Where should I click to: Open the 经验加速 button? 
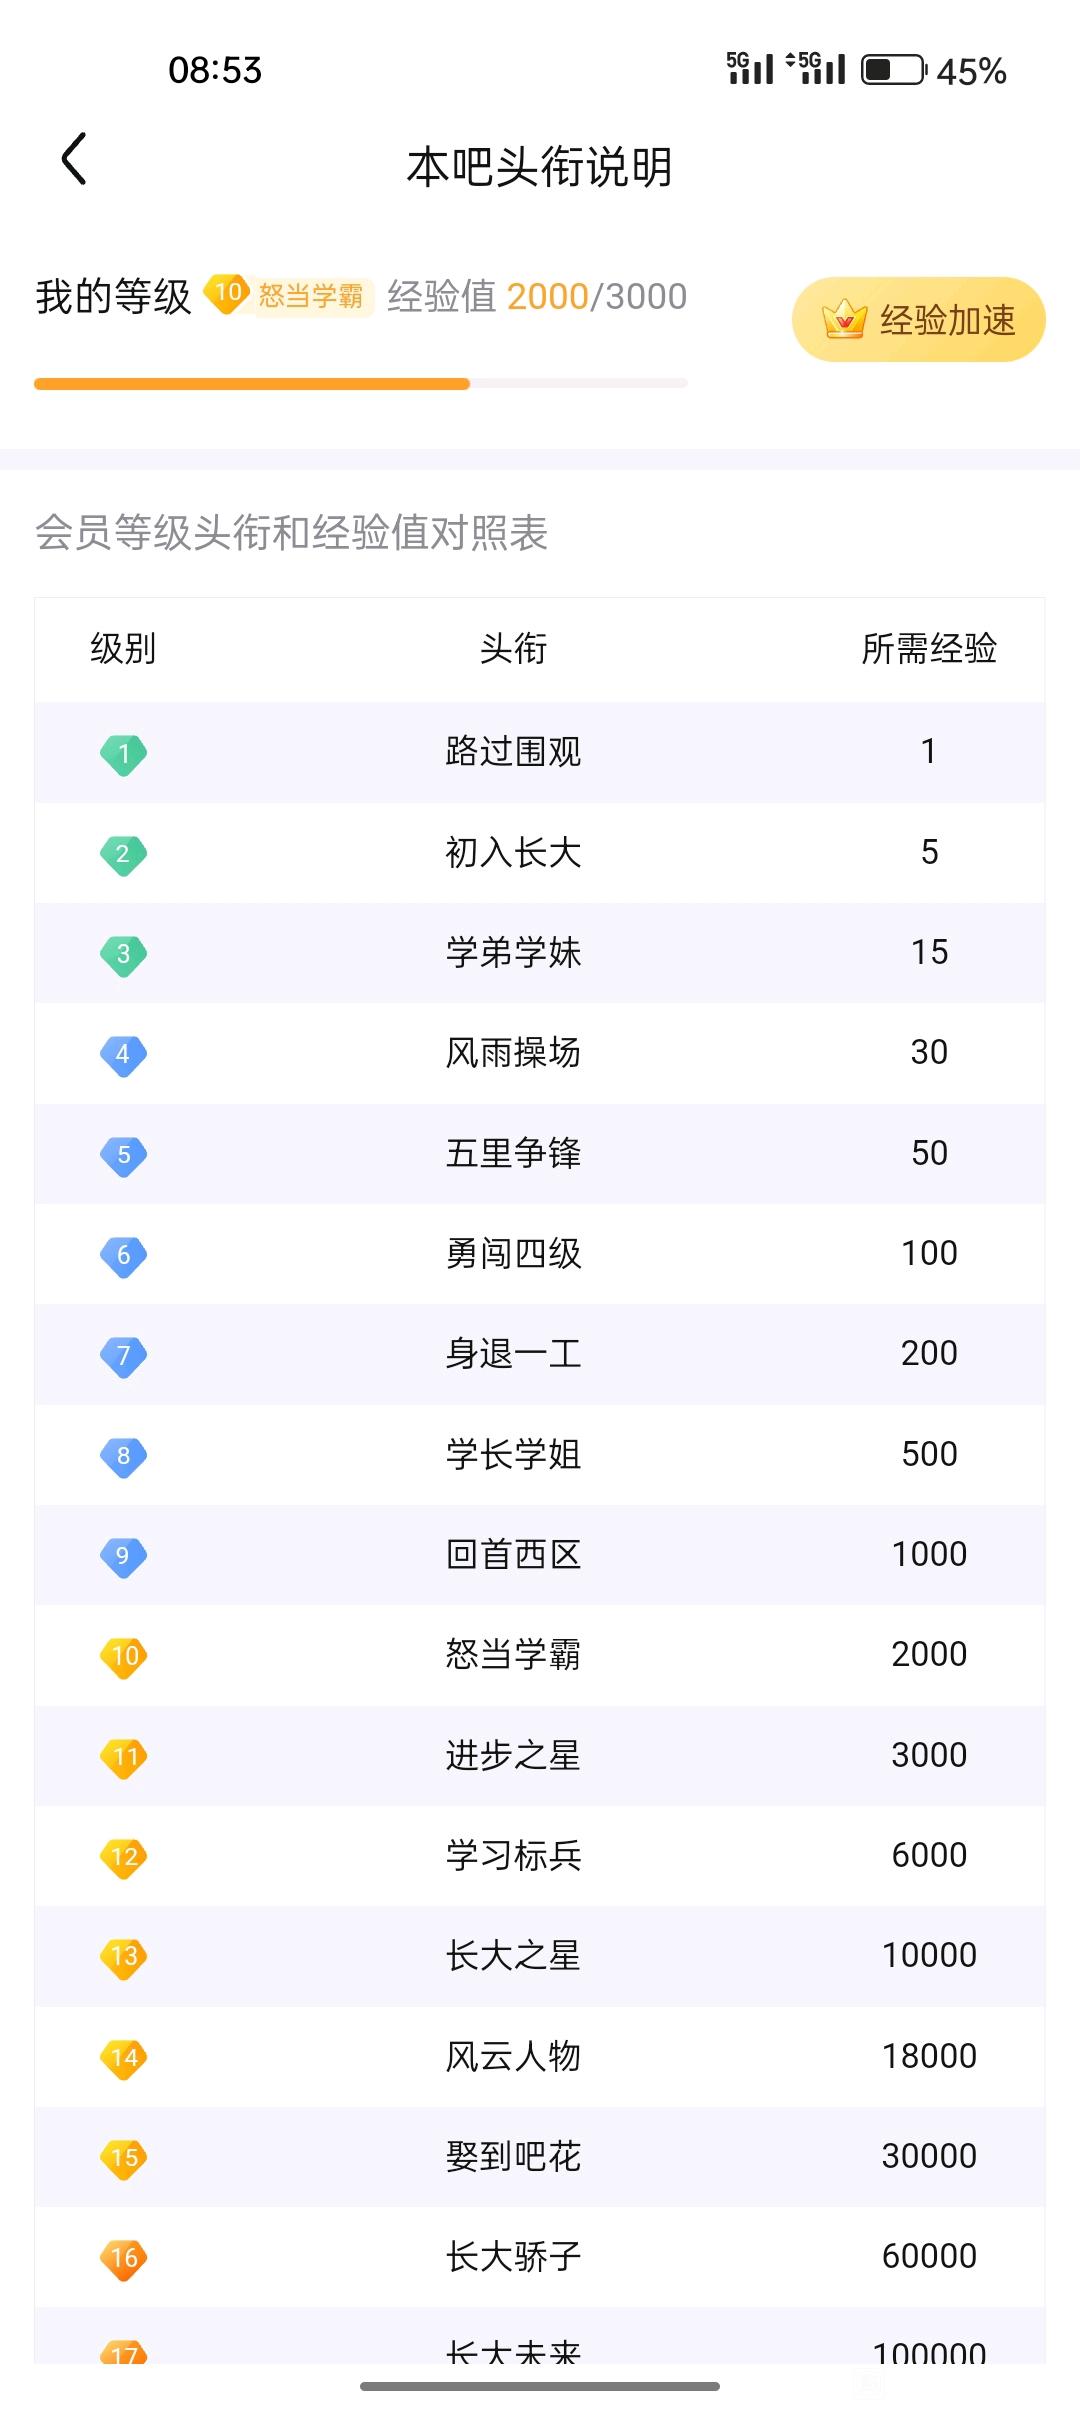click(918, 320)
